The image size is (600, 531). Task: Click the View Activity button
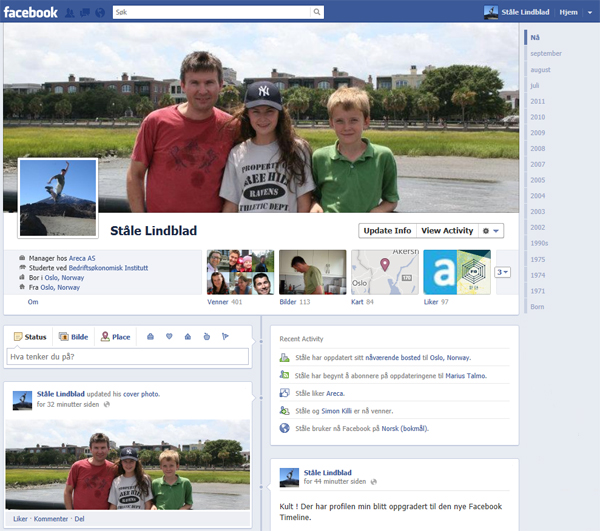pyautogui.click(x=447, y=231)
